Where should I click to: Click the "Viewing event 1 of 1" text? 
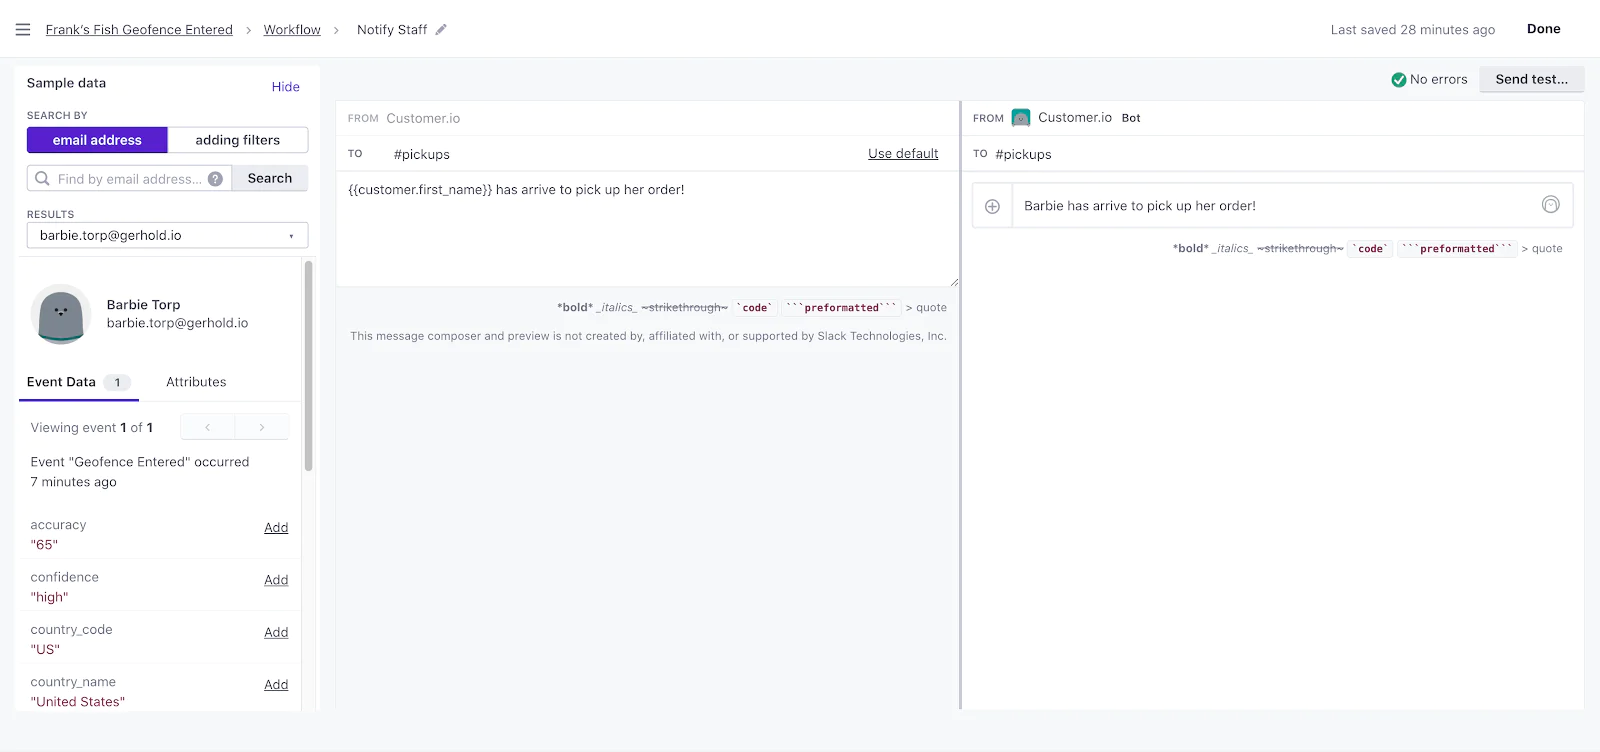click(x=92, y=428)
